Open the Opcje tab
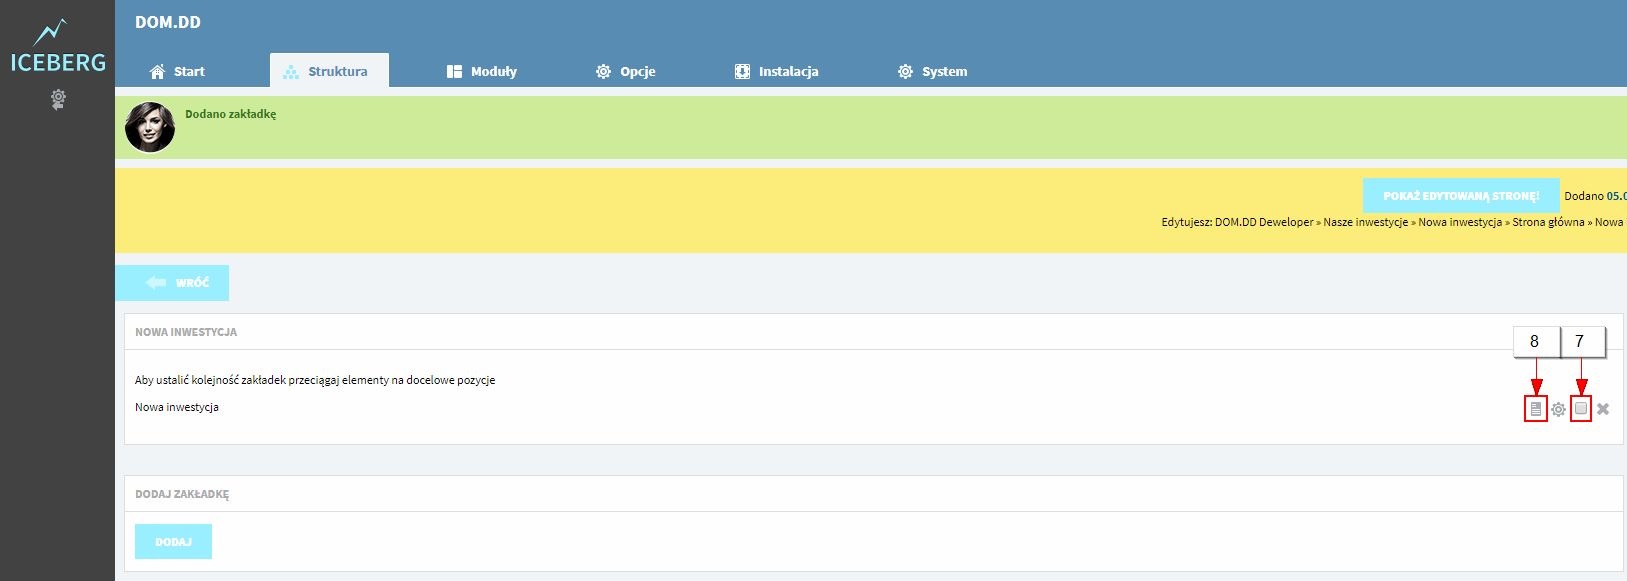The width and height of the screenshot is (1627, 581). (626, 71)
